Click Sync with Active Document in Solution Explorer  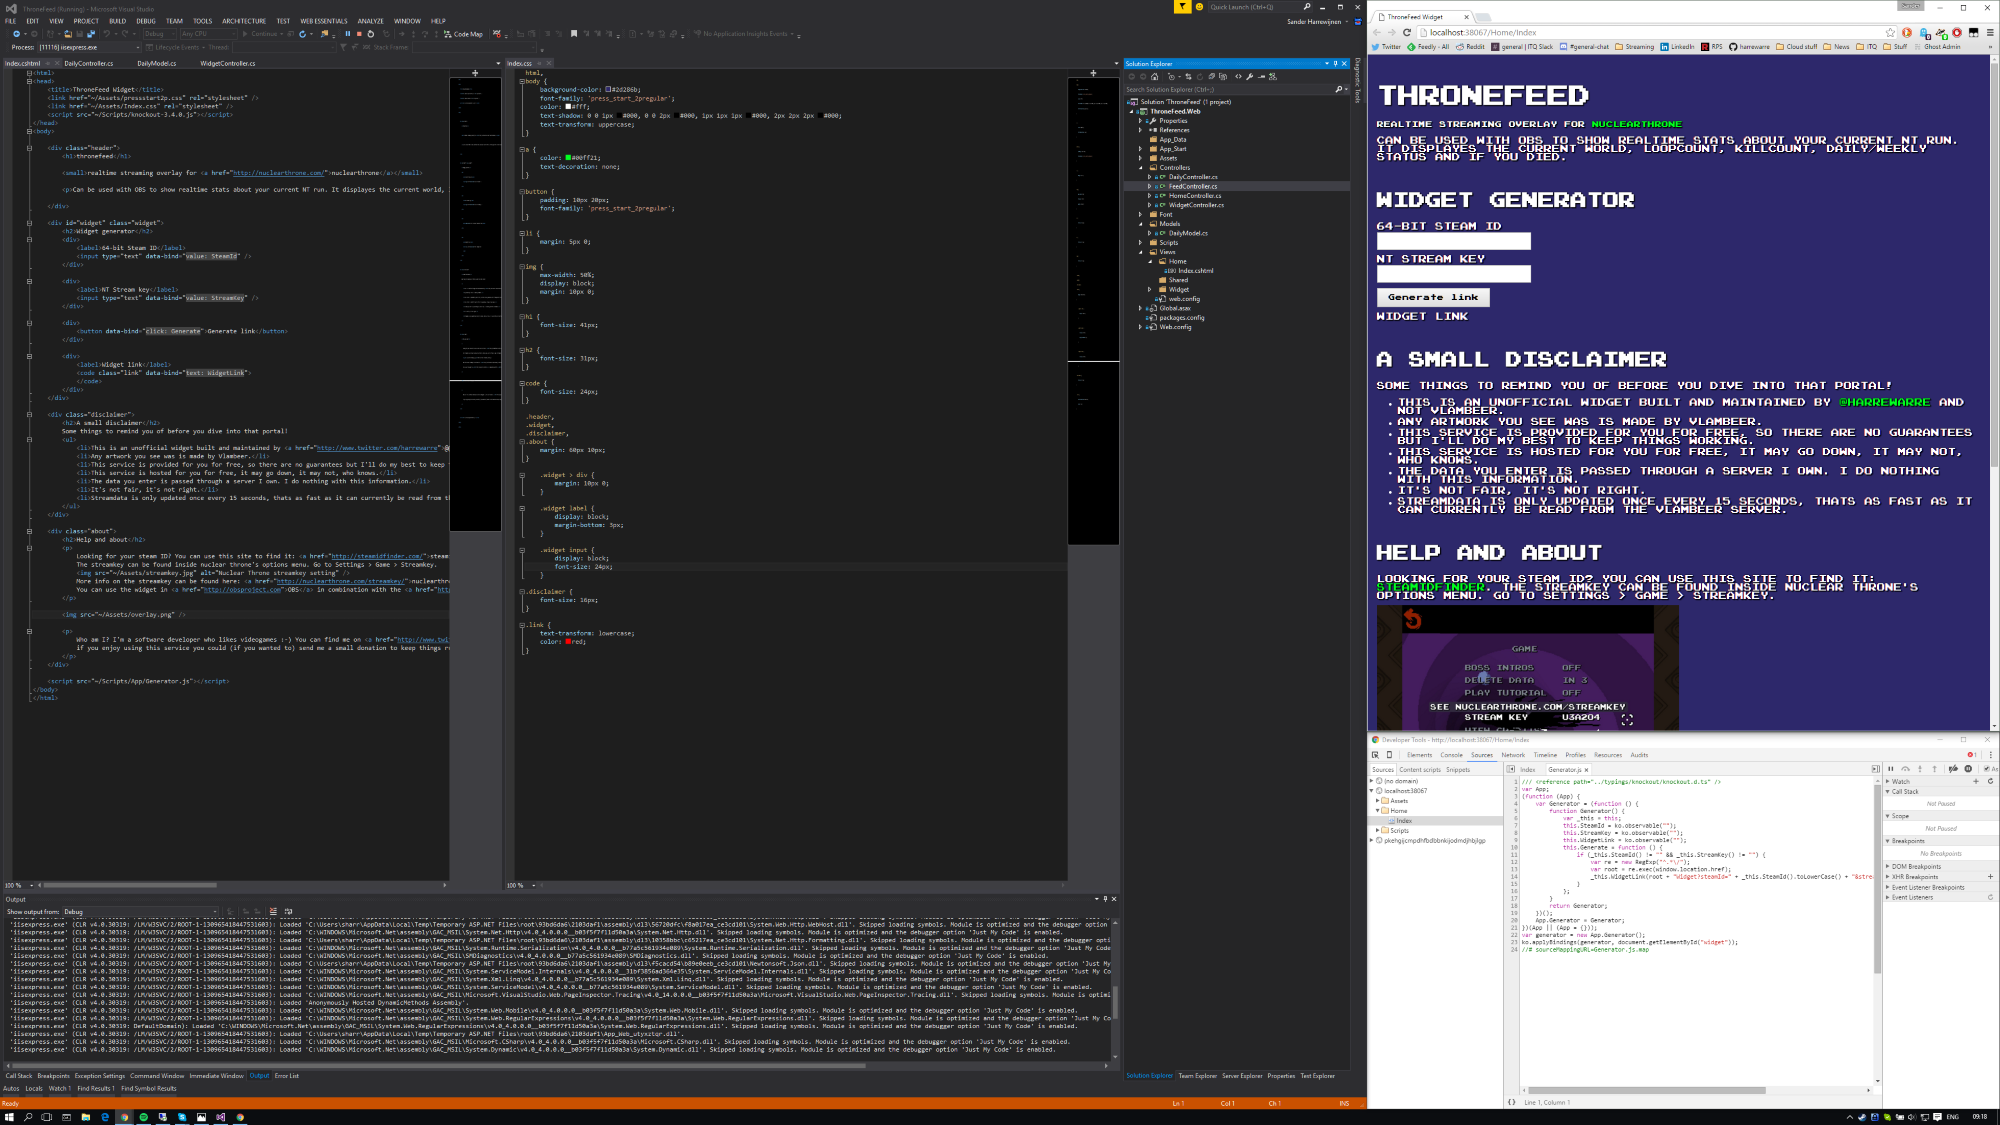1188,76
